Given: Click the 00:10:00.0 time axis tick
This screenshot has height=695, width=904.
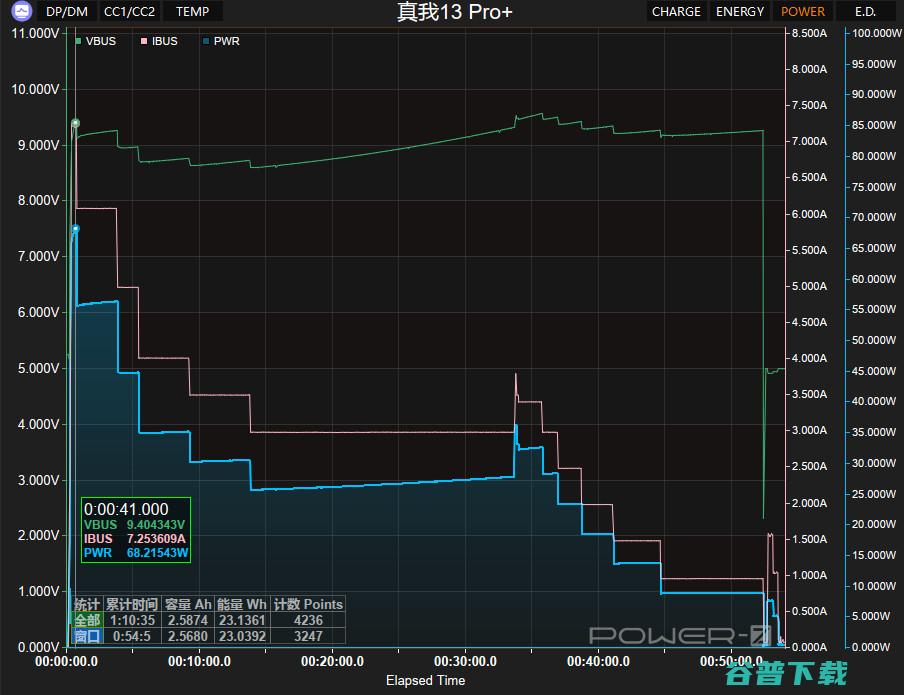Looking at the screenshot, I should (x=199, y=662).
